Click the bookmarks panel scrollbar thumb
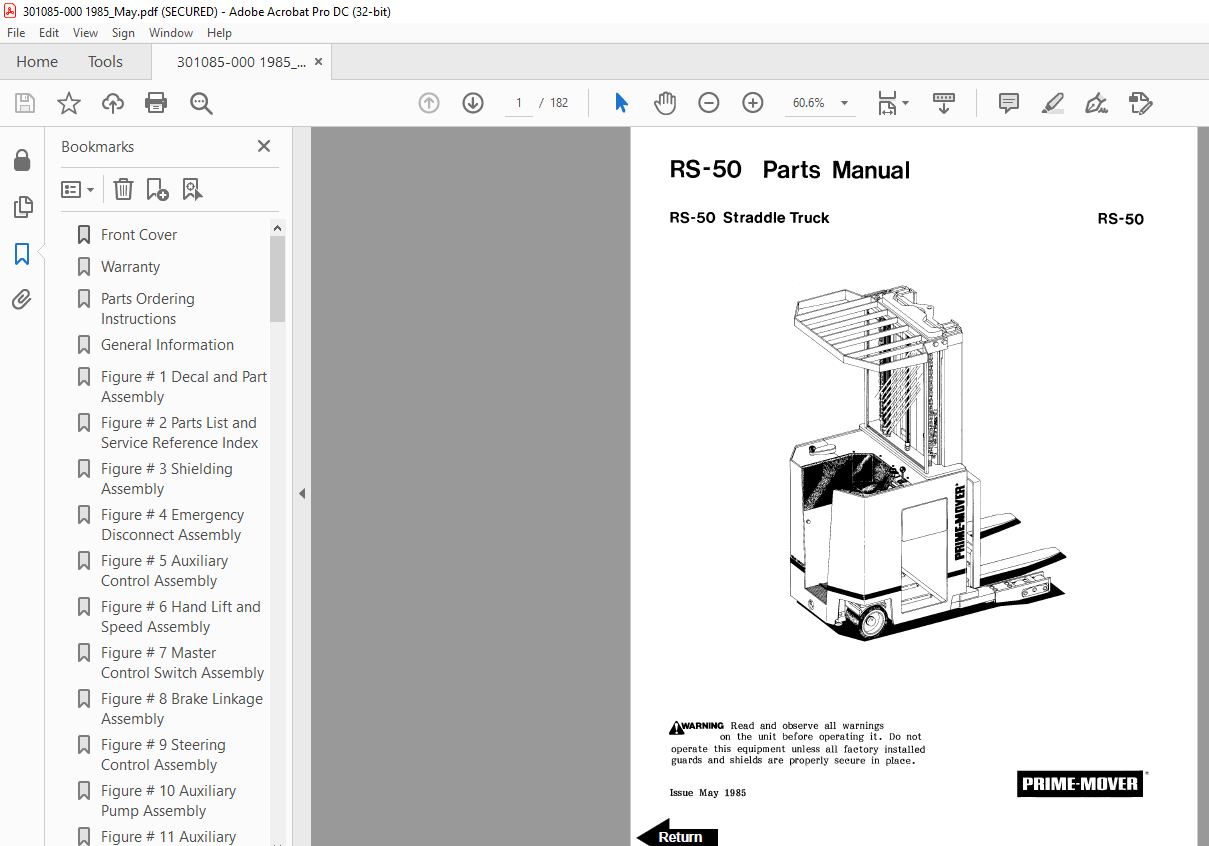The image size is (1209, 846). pos(277,280)
